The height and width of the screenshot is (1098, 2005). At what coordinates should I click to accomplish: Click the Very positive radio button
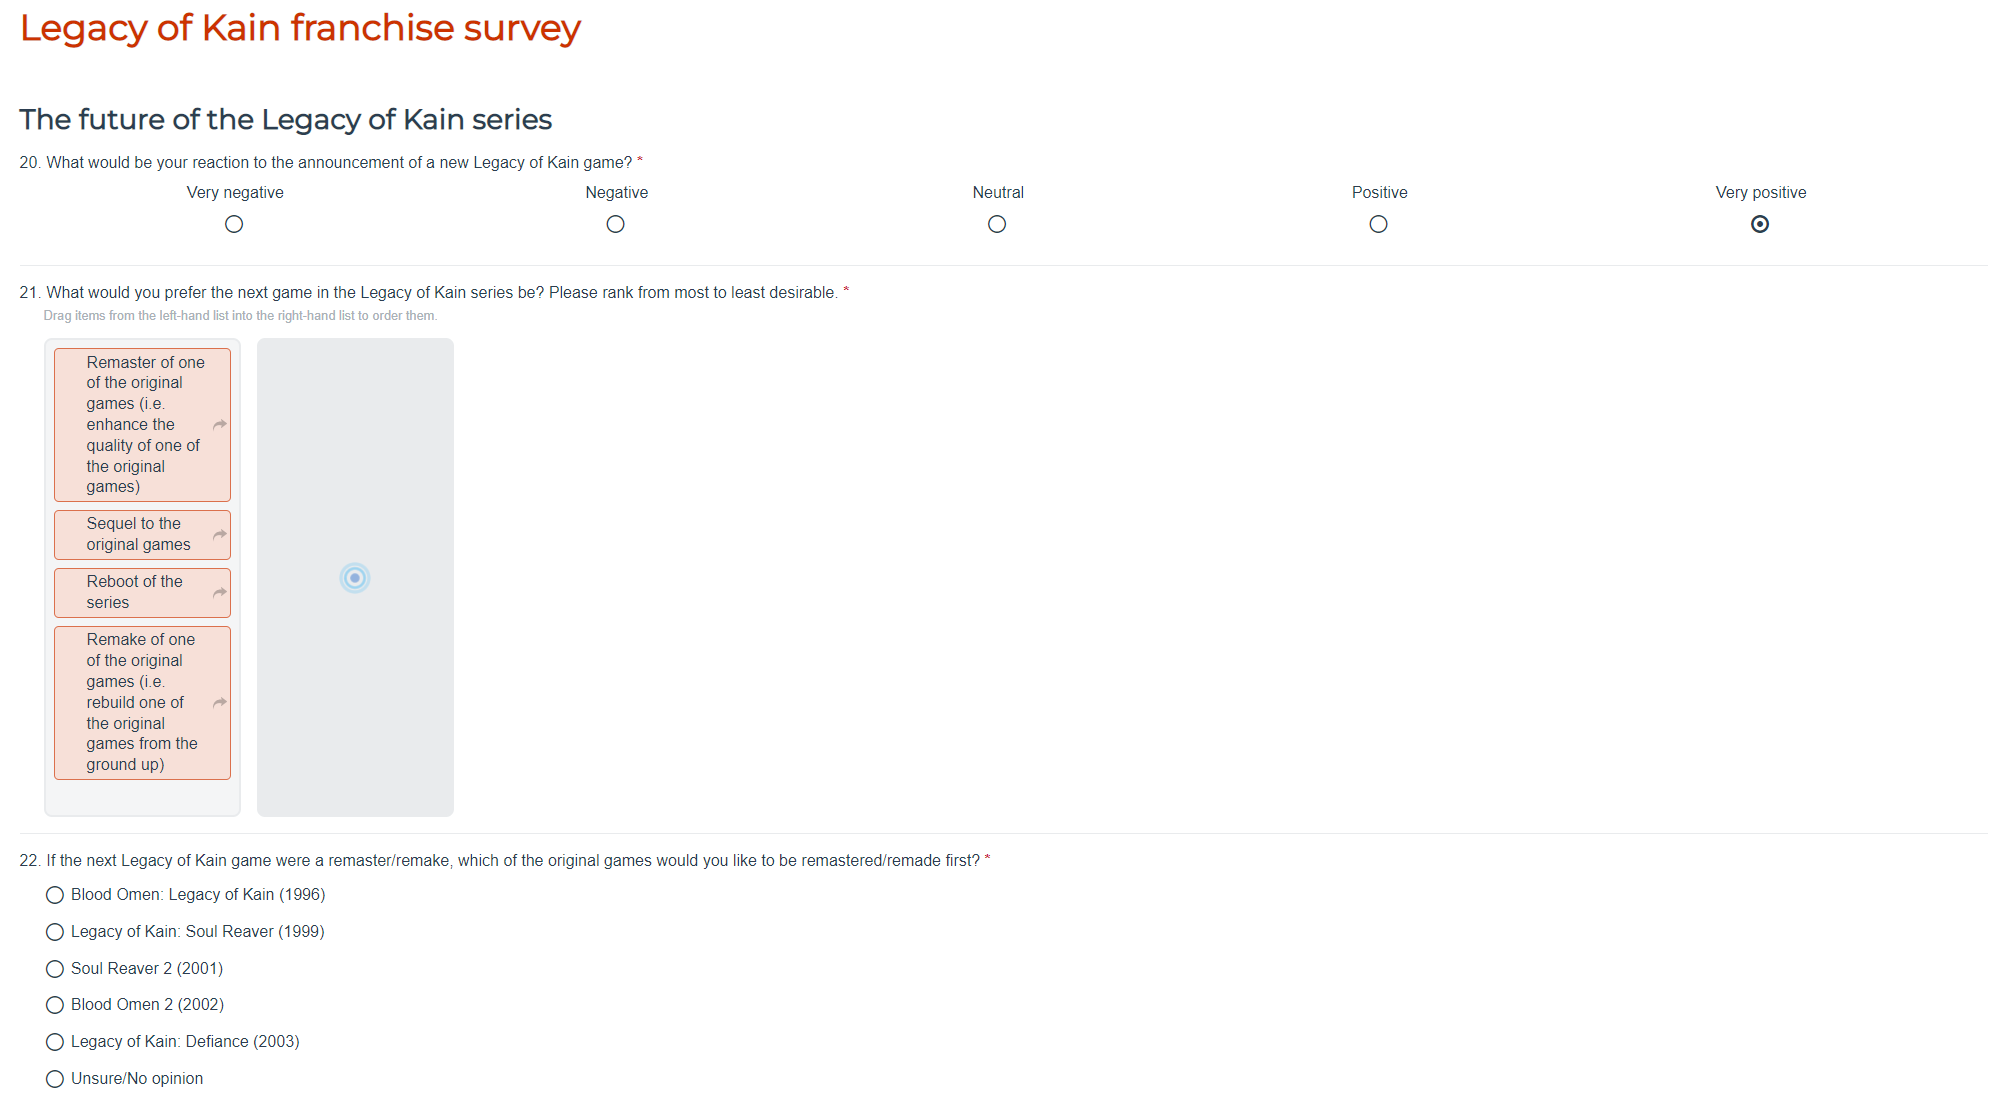pos(1760,224)
